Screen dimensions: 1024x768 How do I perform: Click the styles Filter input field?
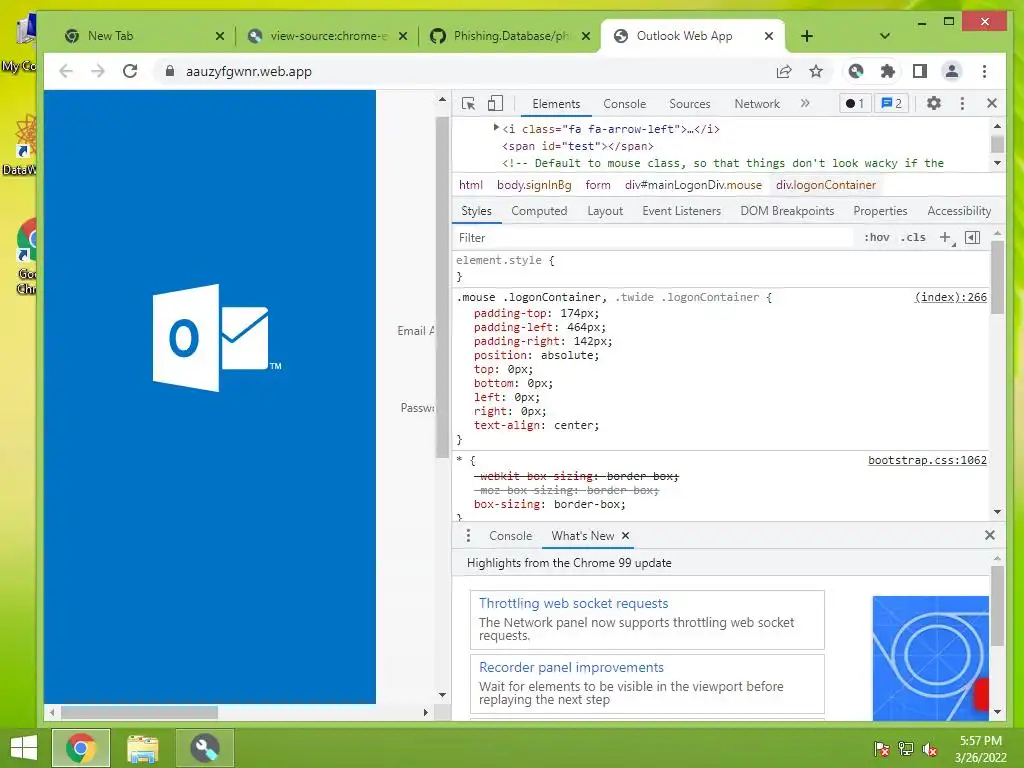pyautogui.click(x=653, y=238)
